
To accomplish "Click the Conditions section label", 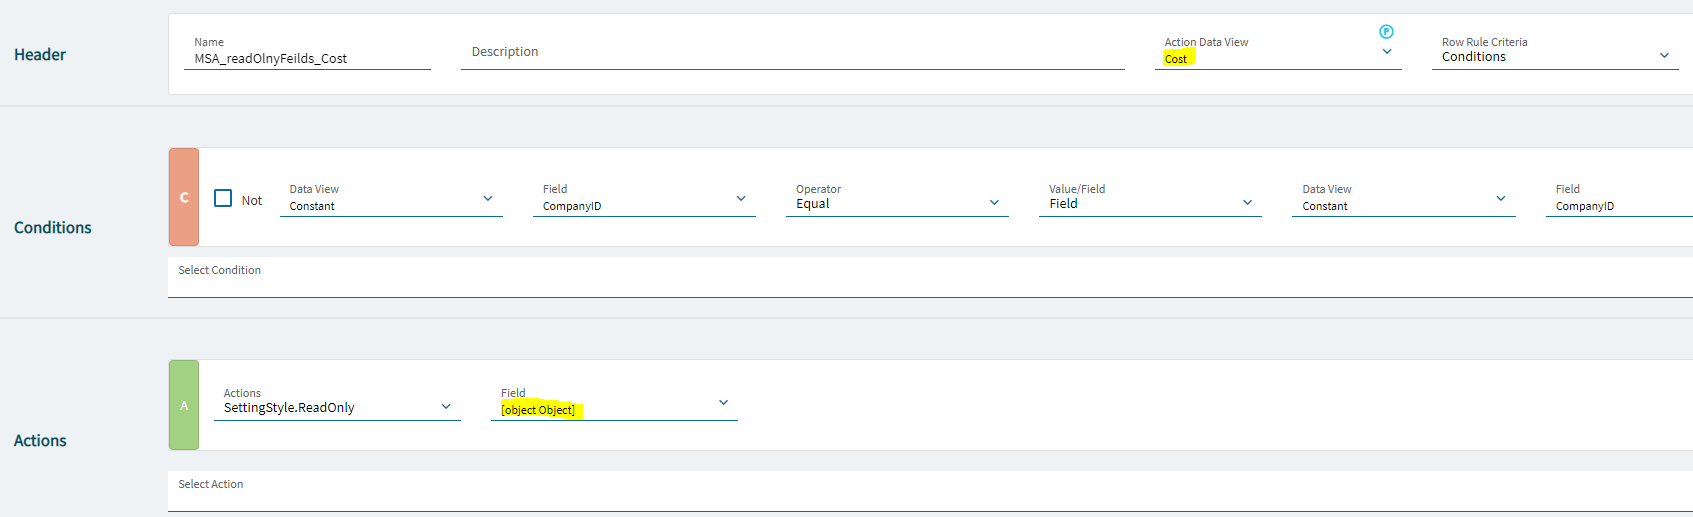I will pos(53,228).
